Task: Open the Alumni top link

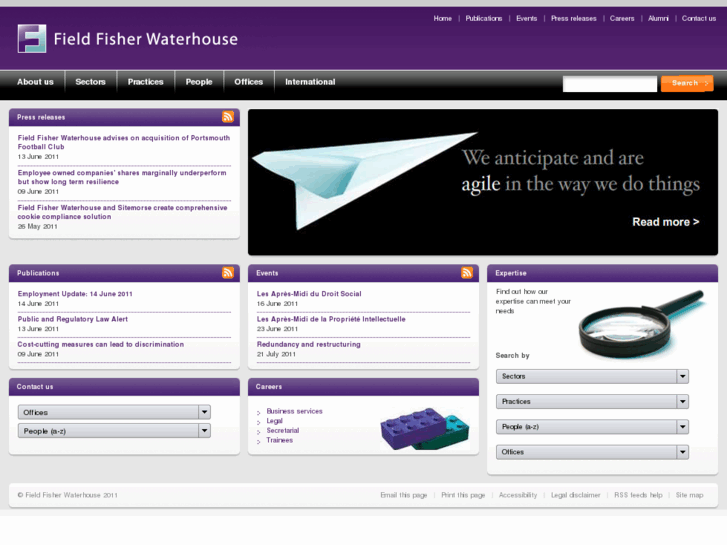Action: coord(658,19)
